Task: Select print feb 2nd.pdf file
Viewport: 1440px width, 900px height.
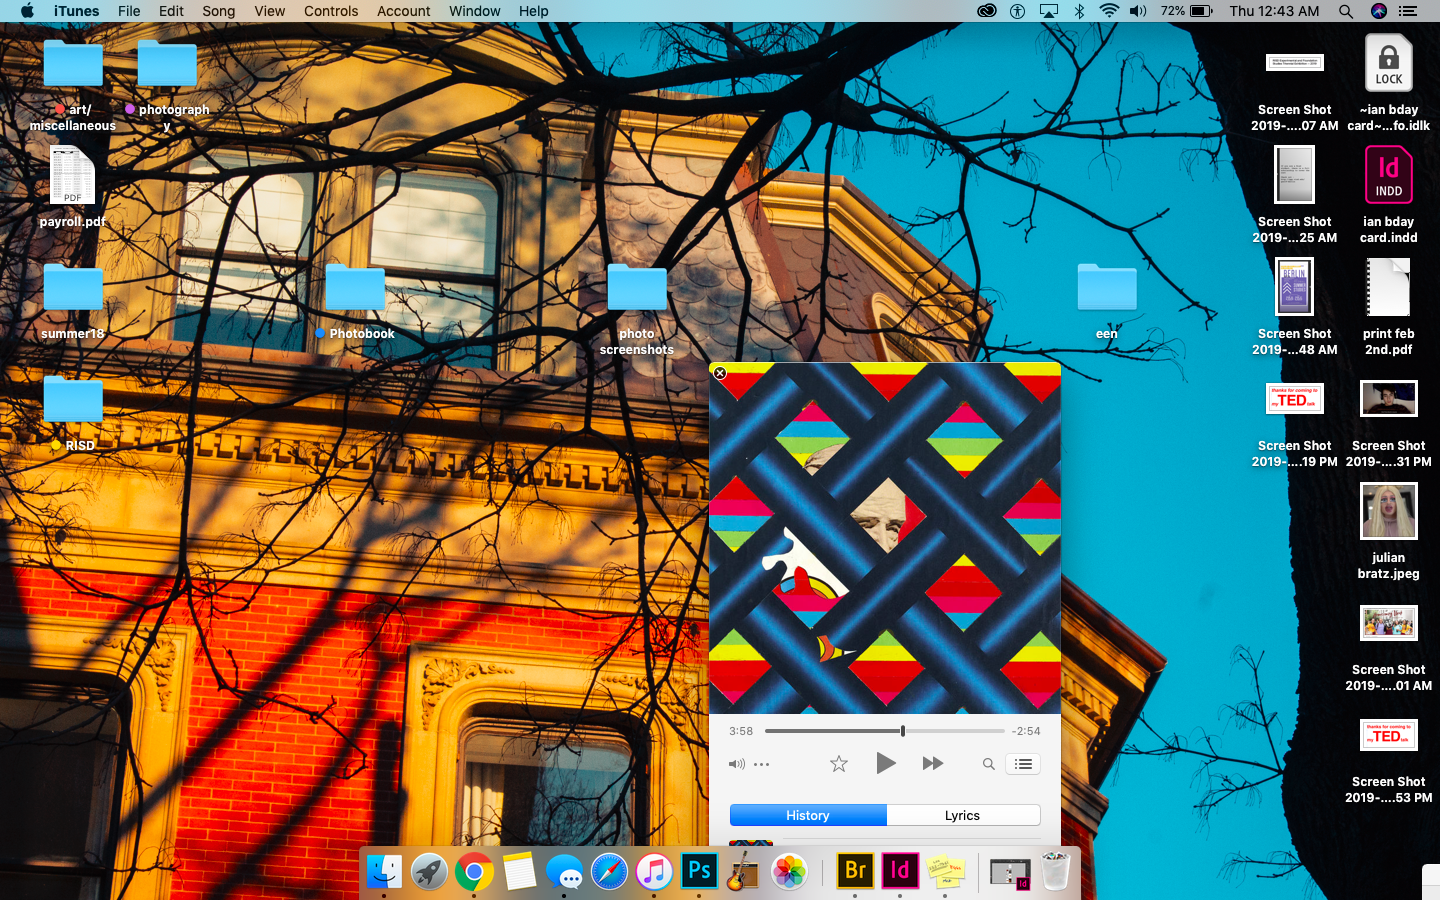Action: pyautogui.click(x=1389, y=308)
